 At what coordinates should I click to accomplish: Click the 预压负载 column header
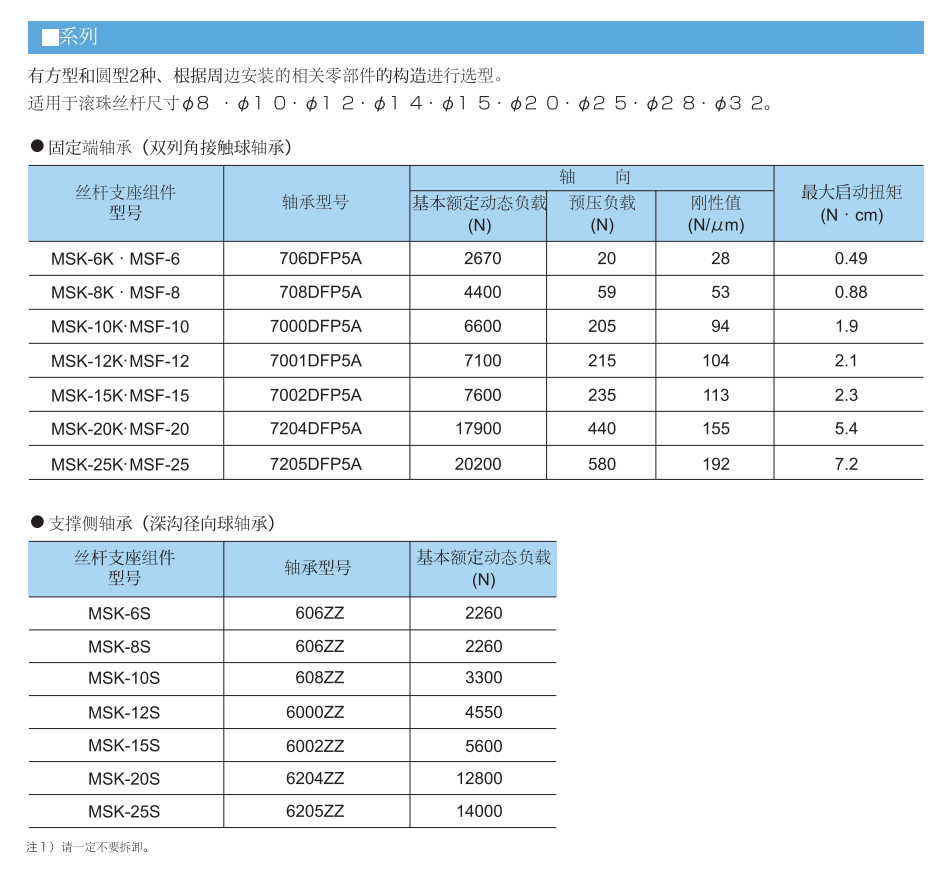(x=602, y=213)
